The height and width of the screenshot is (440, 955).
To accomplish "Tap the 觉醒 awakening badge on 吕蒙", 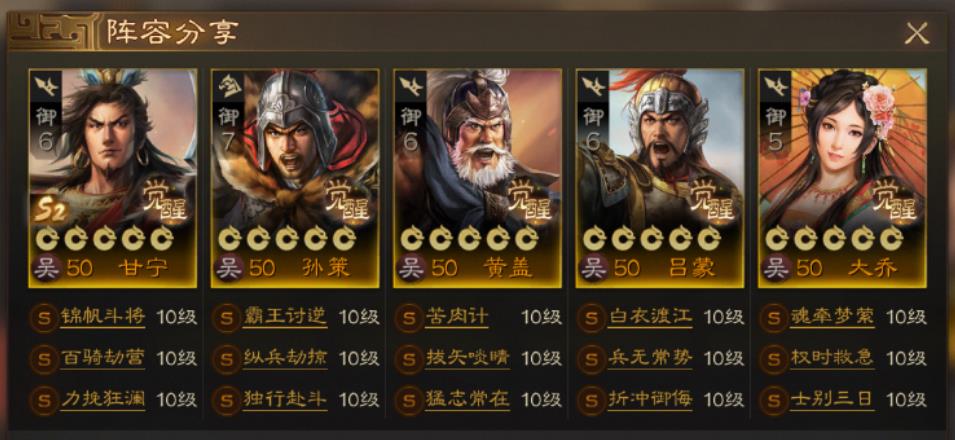I will [x=711, y=200].
